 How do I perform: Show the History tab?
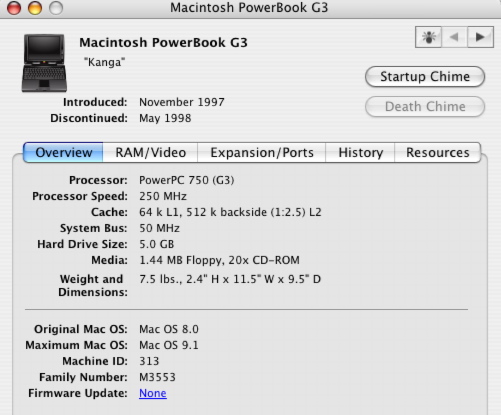pos(360,152)
